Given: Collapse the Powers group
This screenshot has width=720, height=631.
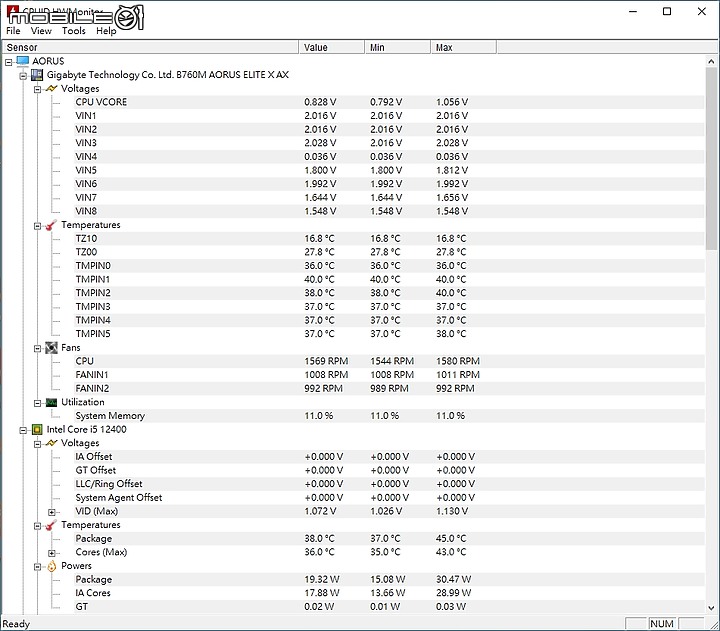Looking at the screenshot, I should [x=38, y=567].
